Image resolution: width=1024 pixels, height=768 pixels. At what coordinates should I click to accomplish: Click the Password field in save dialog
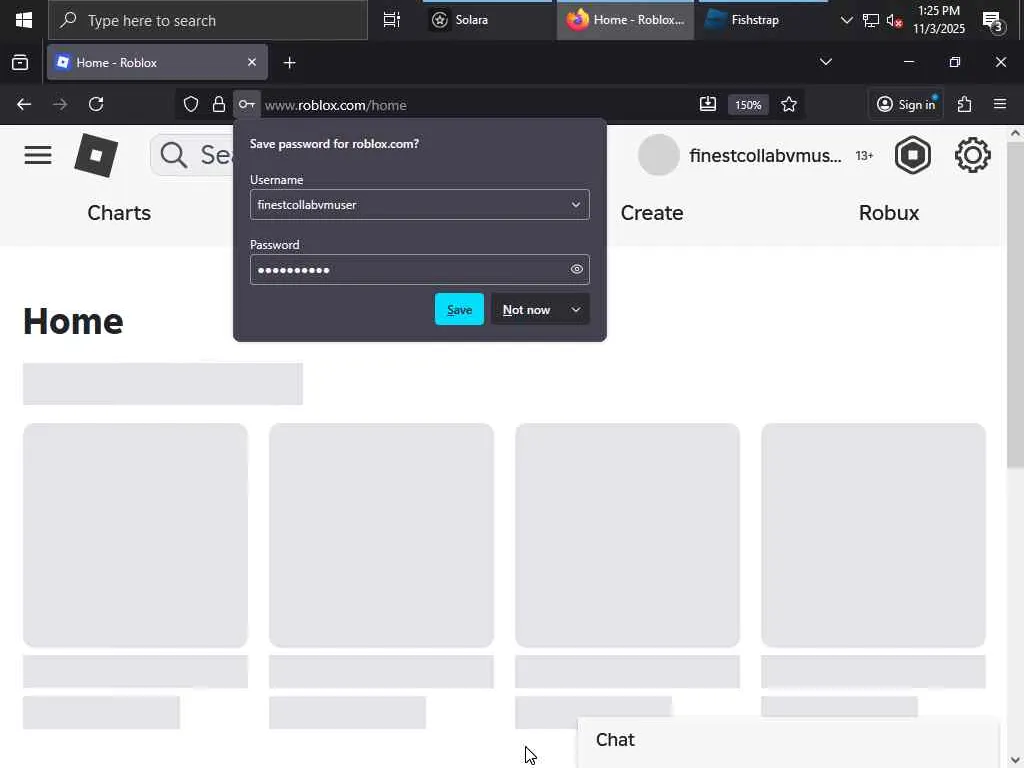point(419,270)
